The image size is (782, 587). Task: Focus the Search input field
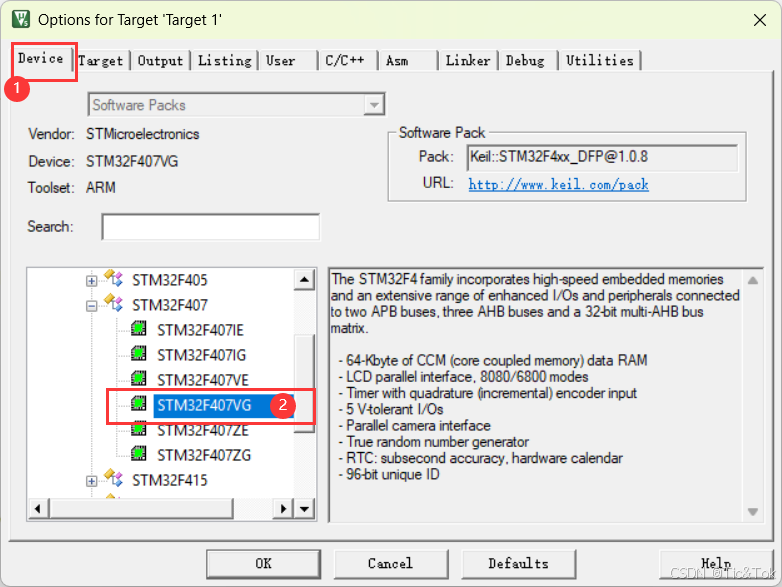coord(210,227)
